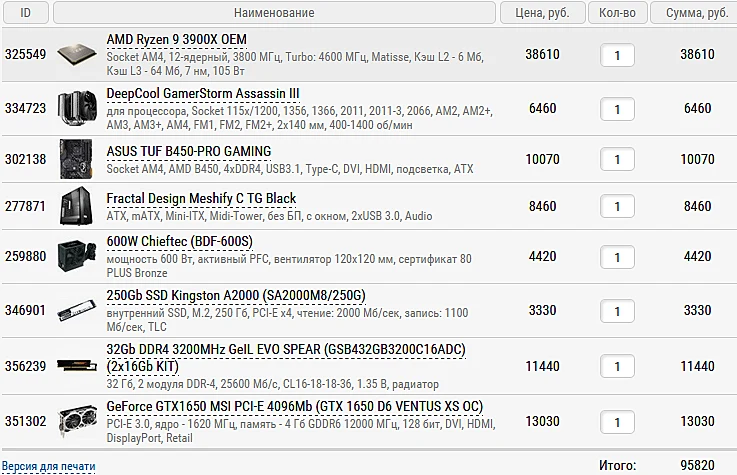
Task: Focus quantity field for GeForce GTX1650 row
Action: tap(617, 422)
